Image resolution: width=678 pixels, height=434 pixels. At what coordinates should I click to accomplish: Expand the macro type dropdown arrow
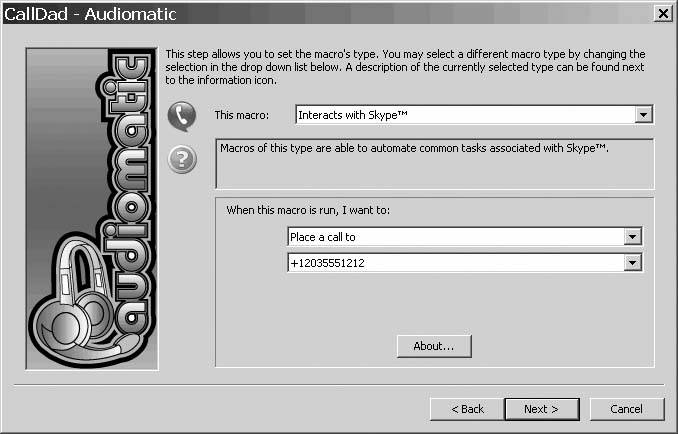644,115
